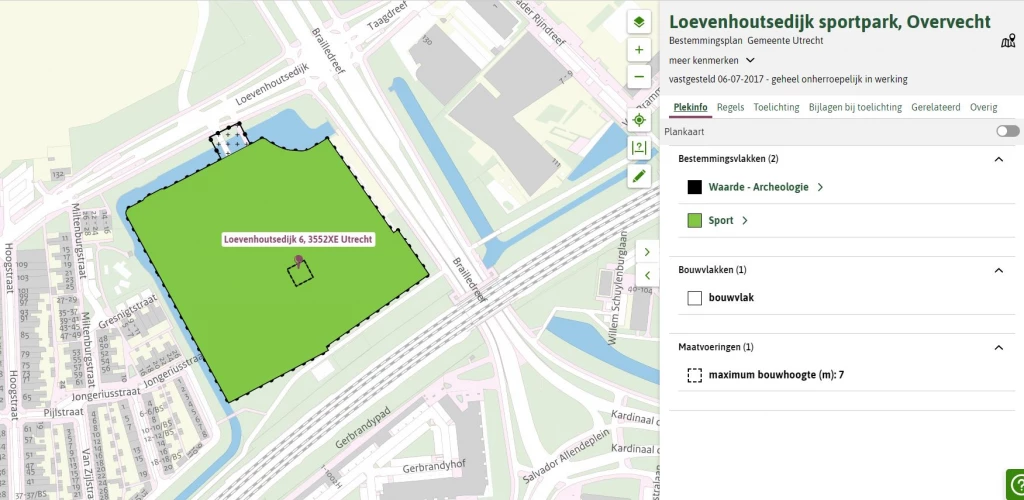Open the map legend help icon
1024x500 pixels.
[640, 148]
